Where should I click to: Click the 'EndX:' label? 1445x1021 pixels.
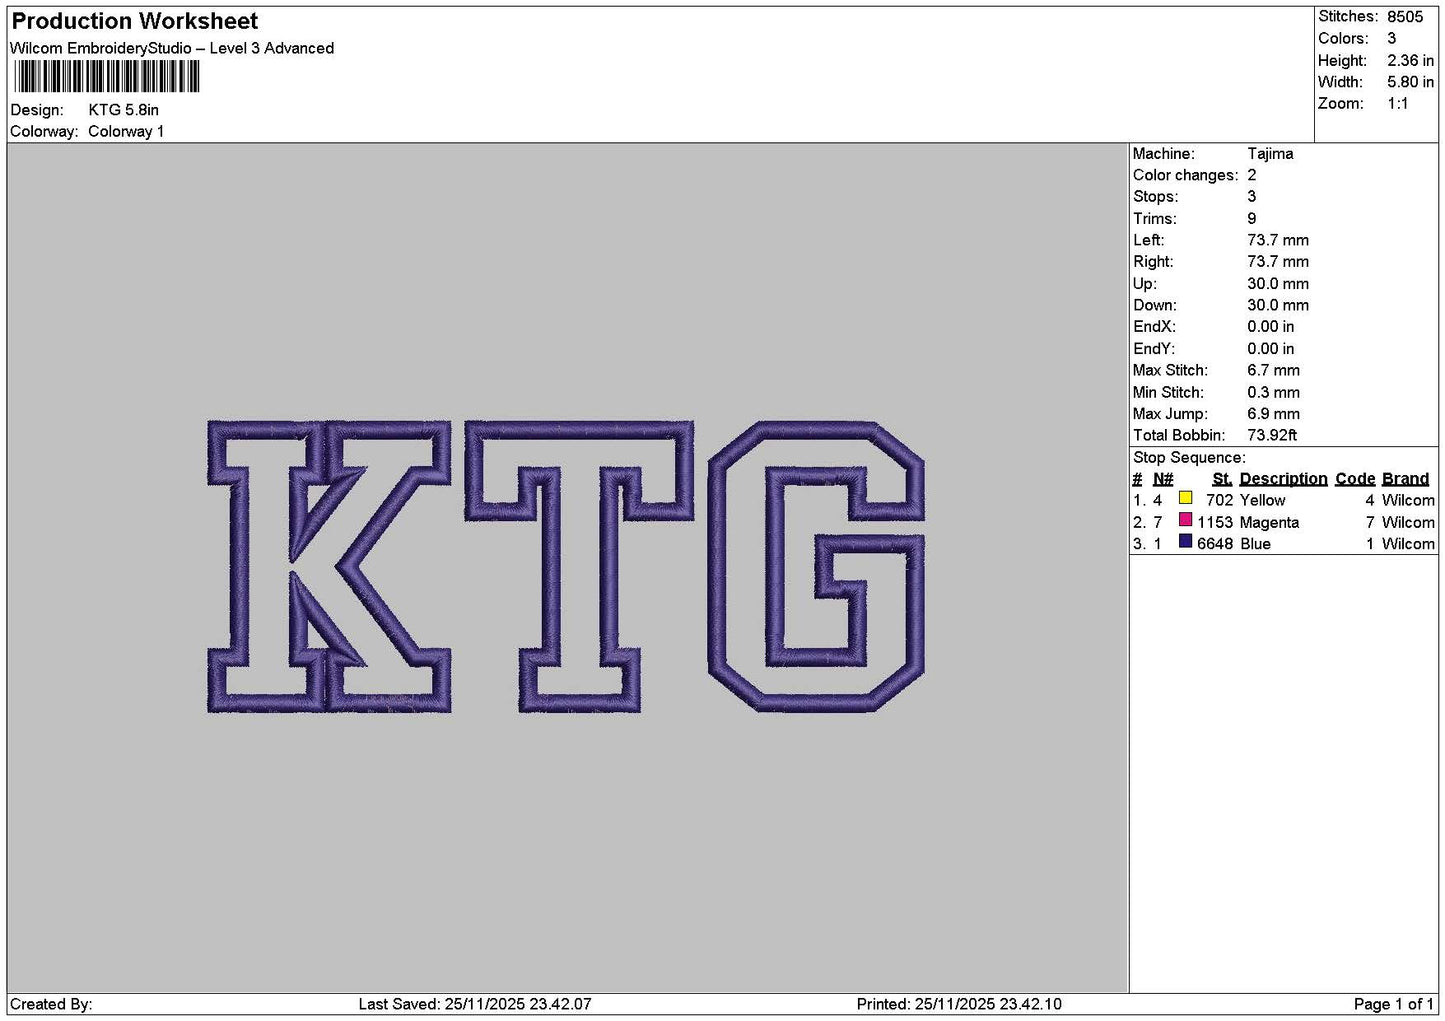1154,327
